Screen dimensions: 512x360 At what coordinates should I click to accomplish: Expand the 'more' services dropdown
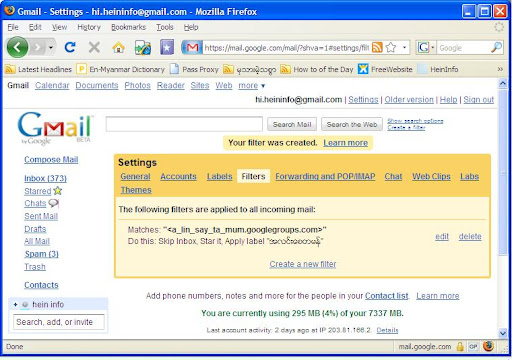click(x=252, y=86)
